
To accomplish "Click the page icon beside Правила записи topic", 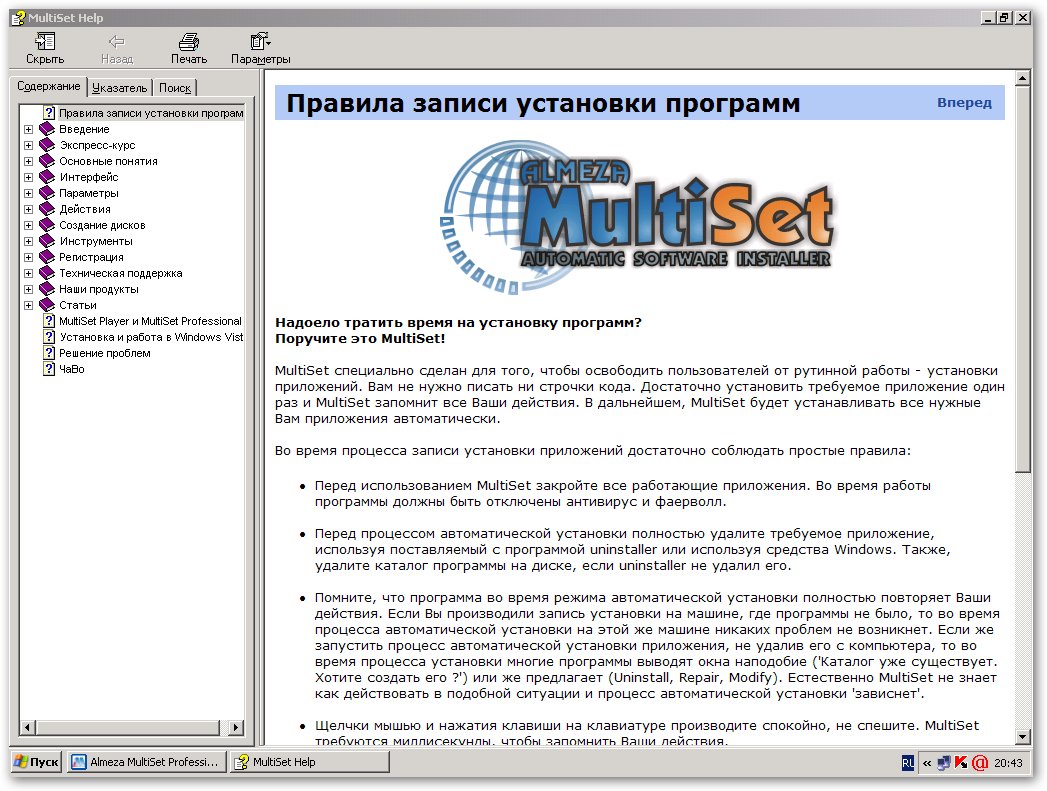I will (49, 113).
